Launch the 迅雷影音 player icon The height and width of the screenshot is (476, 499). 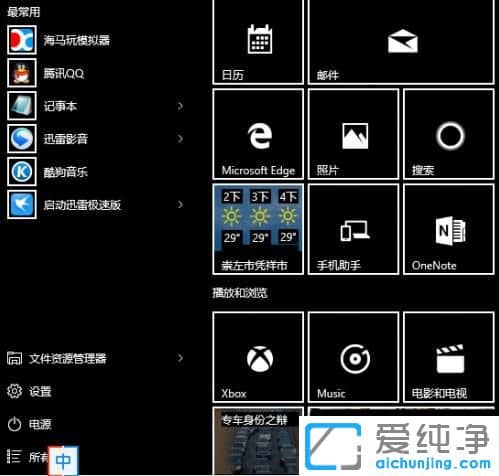coord(22,139)
